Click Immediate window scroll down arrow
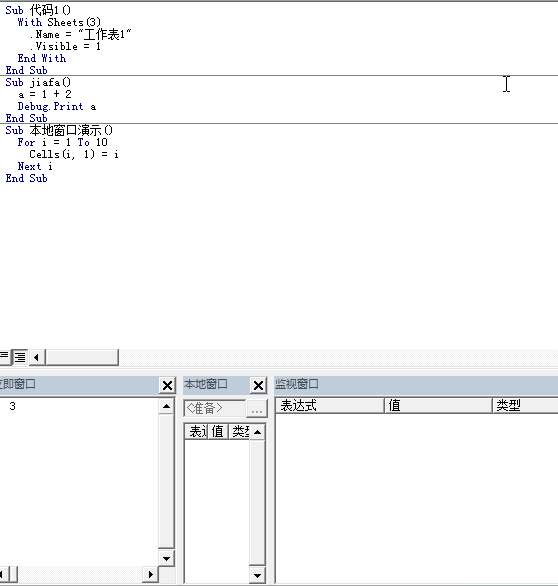The image size is (558, 586). tap(166, 559)
